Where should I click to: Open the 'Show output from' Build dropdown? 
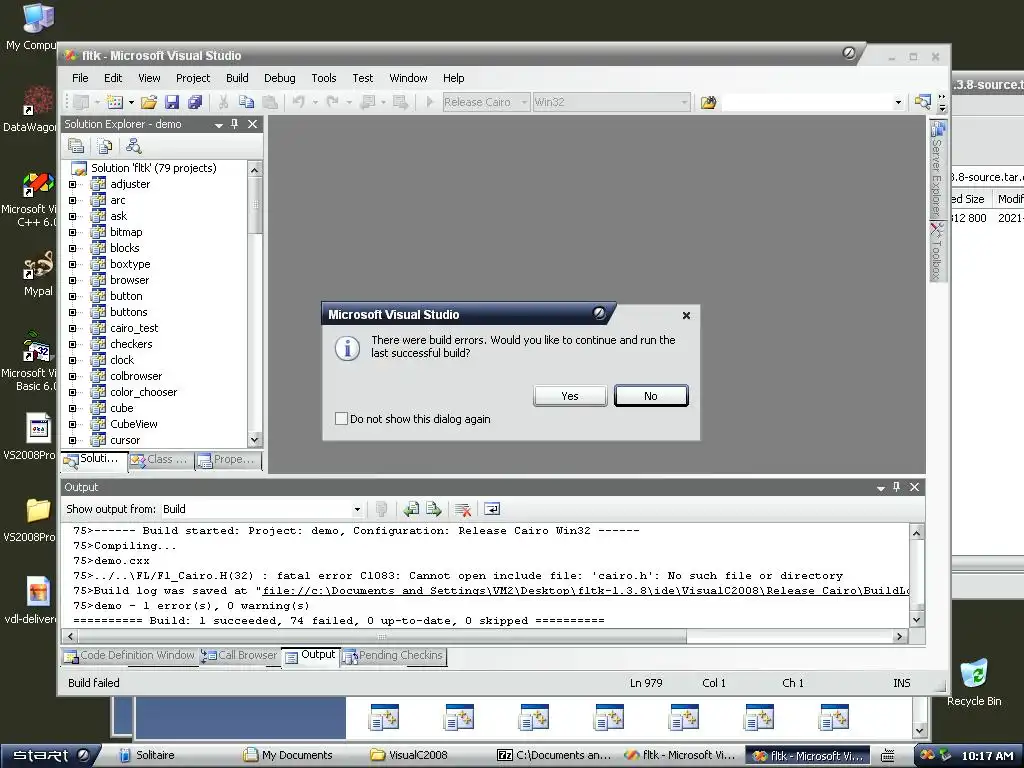pos(357,509)
